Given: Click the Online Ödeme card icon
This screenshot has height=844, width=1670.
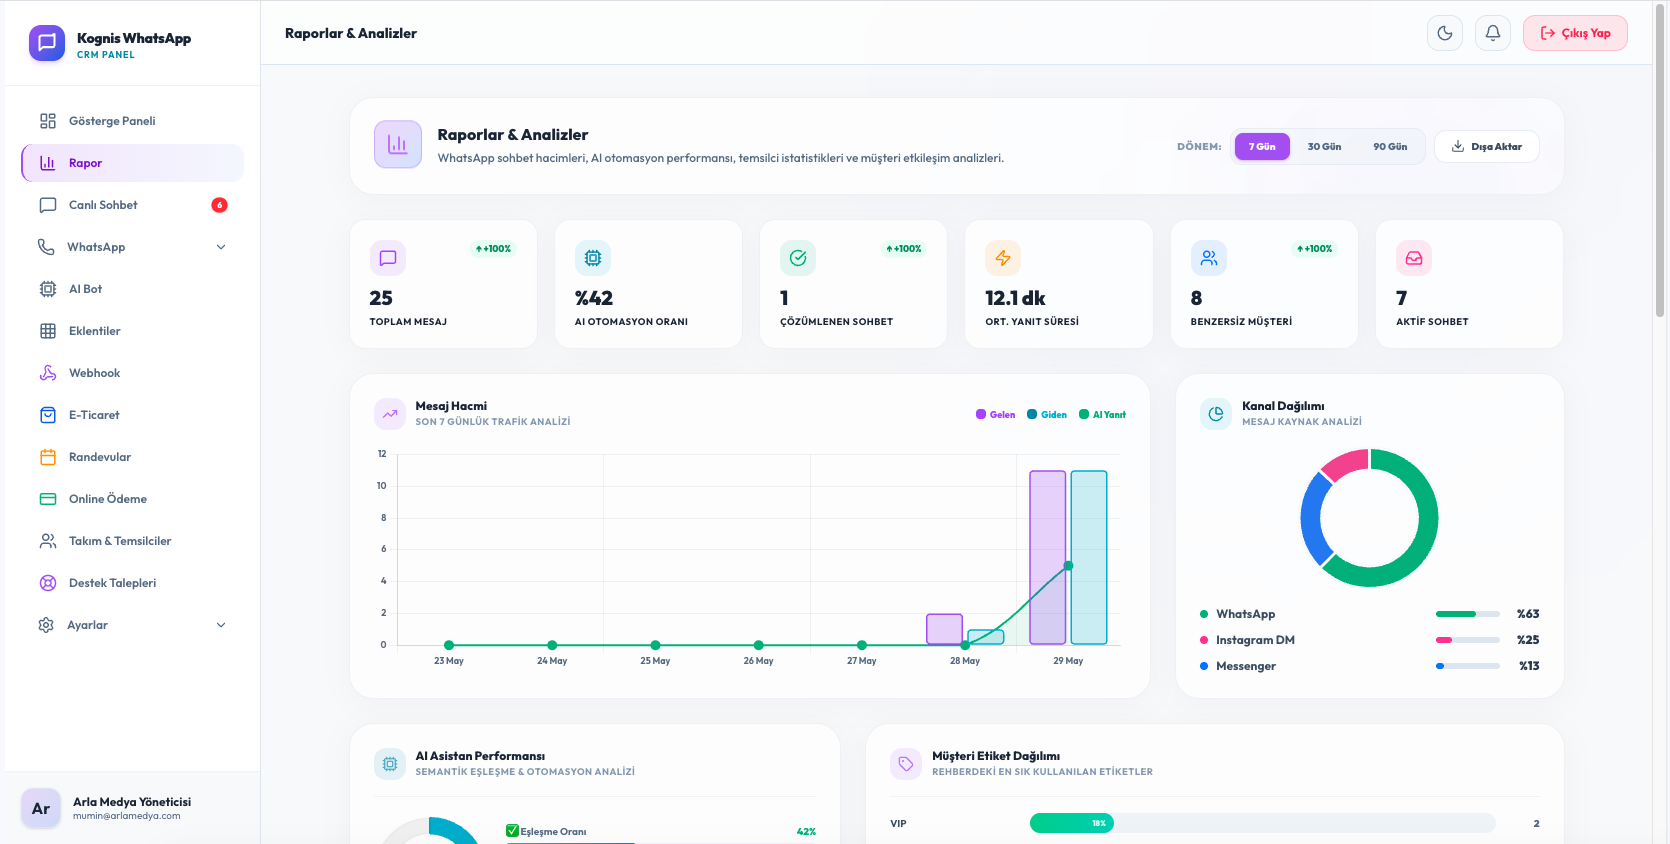Looking at the screenshot, I should point(48,499).
